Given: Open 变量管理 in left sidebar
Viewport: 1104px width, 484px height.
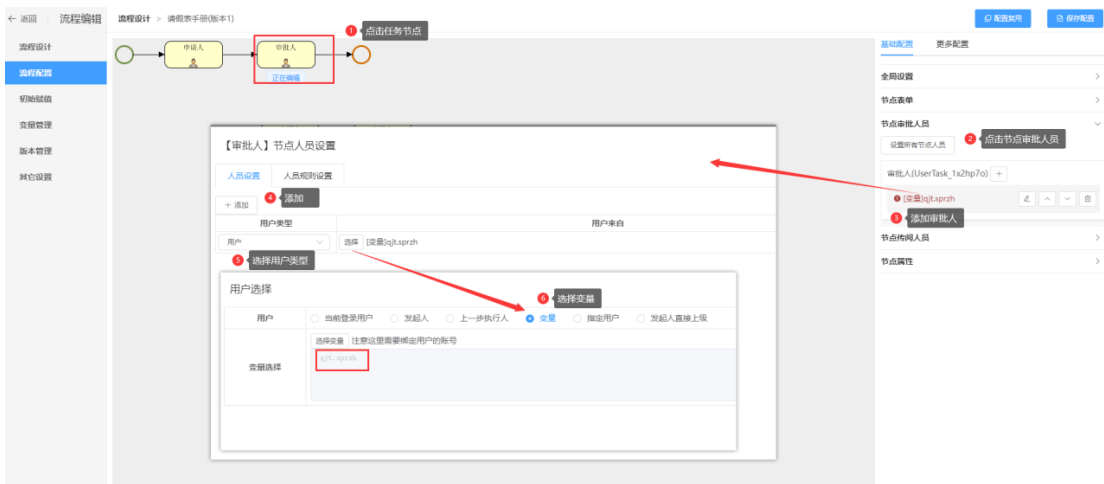Looking at the screenshot, I should pos(56,125).
